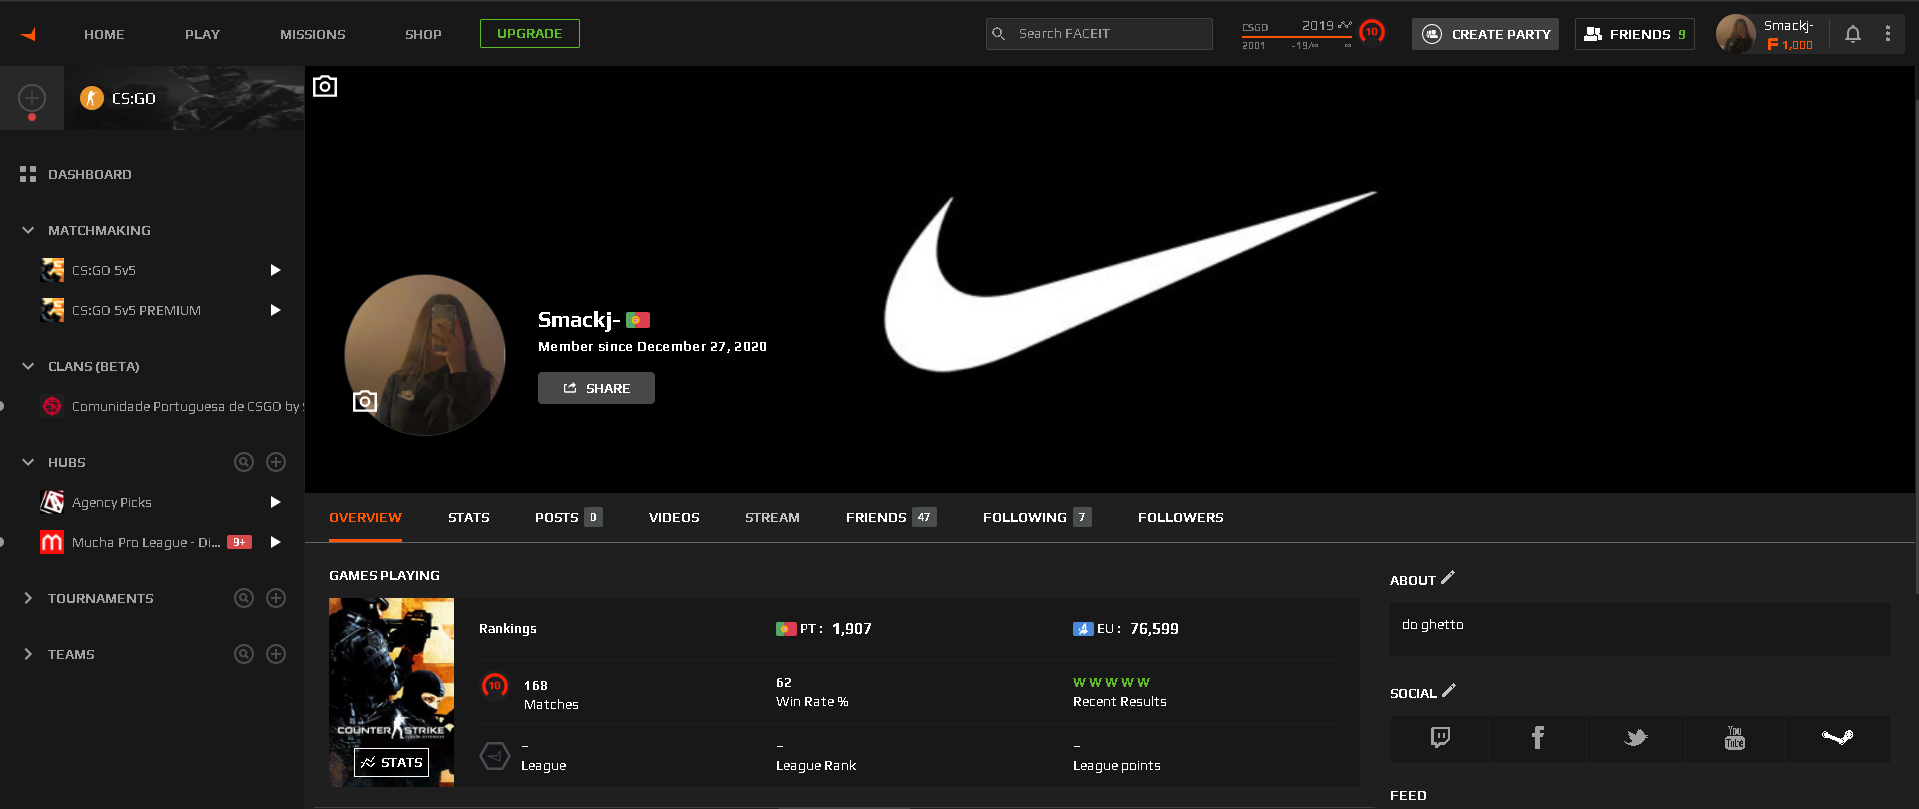Click the green Upgrade button
The image size is (1919, 809).
pos(530,33)
